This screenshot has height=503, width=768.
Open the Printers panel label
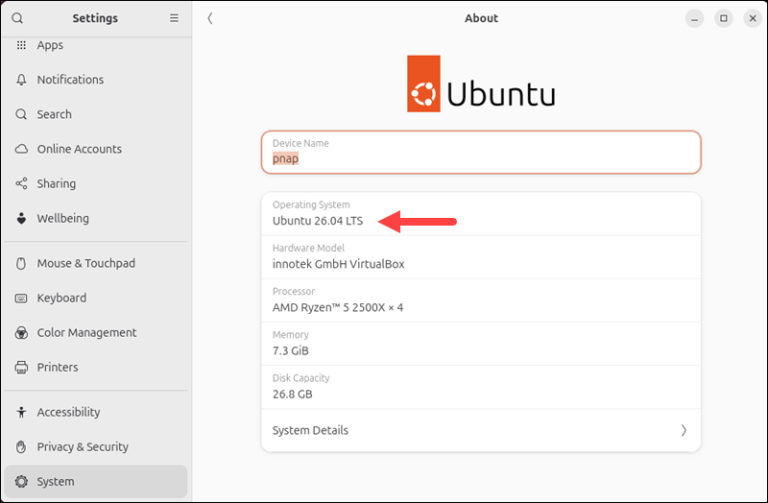(58, 367)
